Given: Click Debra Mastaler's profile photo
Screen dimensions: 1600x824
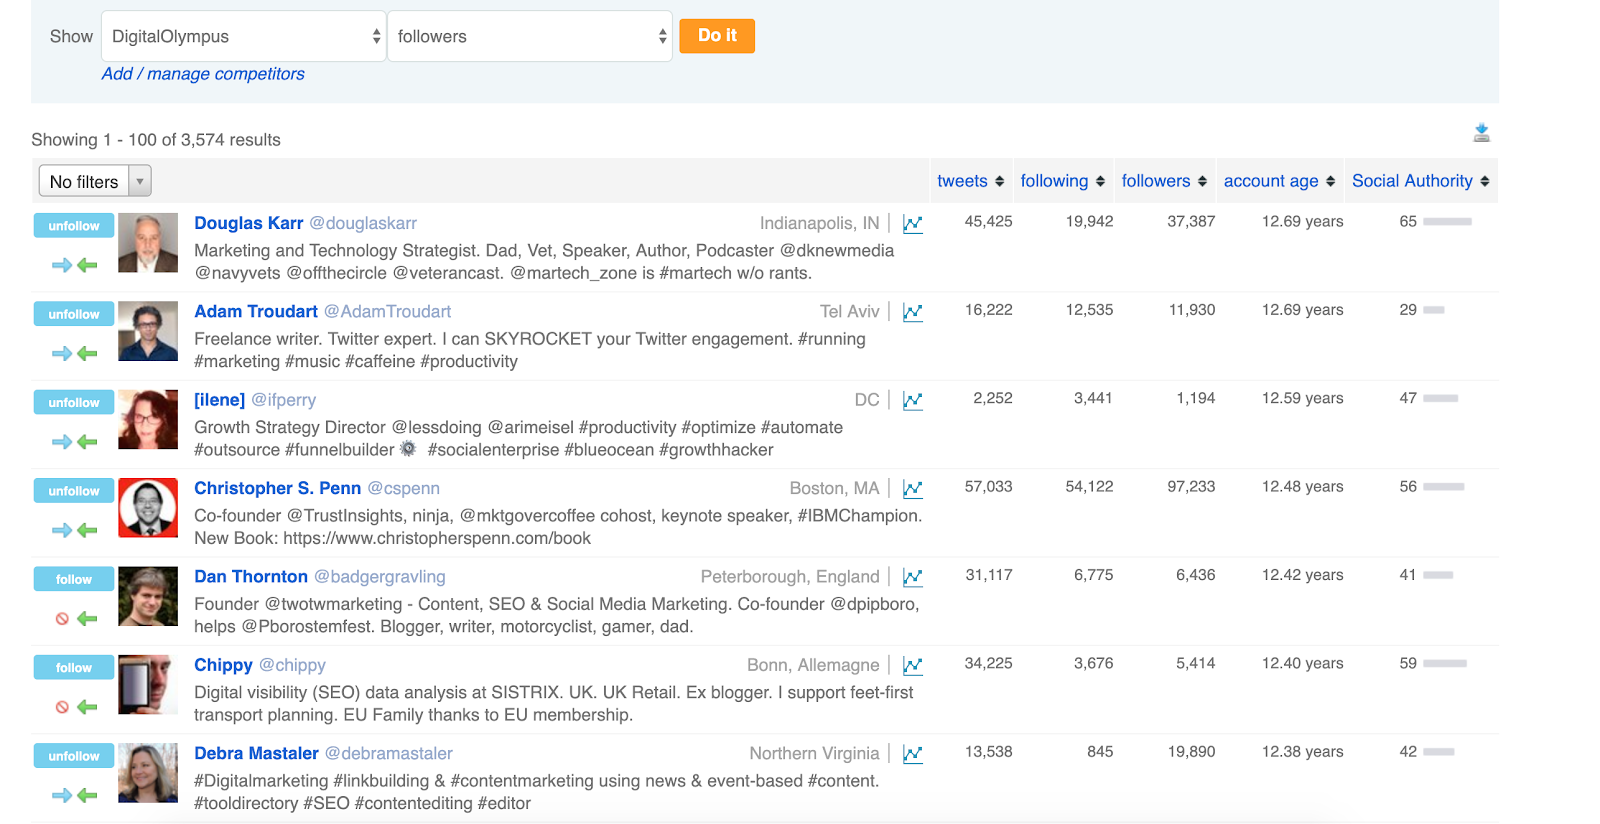Looking at the screenshot, I should (148, 773).
